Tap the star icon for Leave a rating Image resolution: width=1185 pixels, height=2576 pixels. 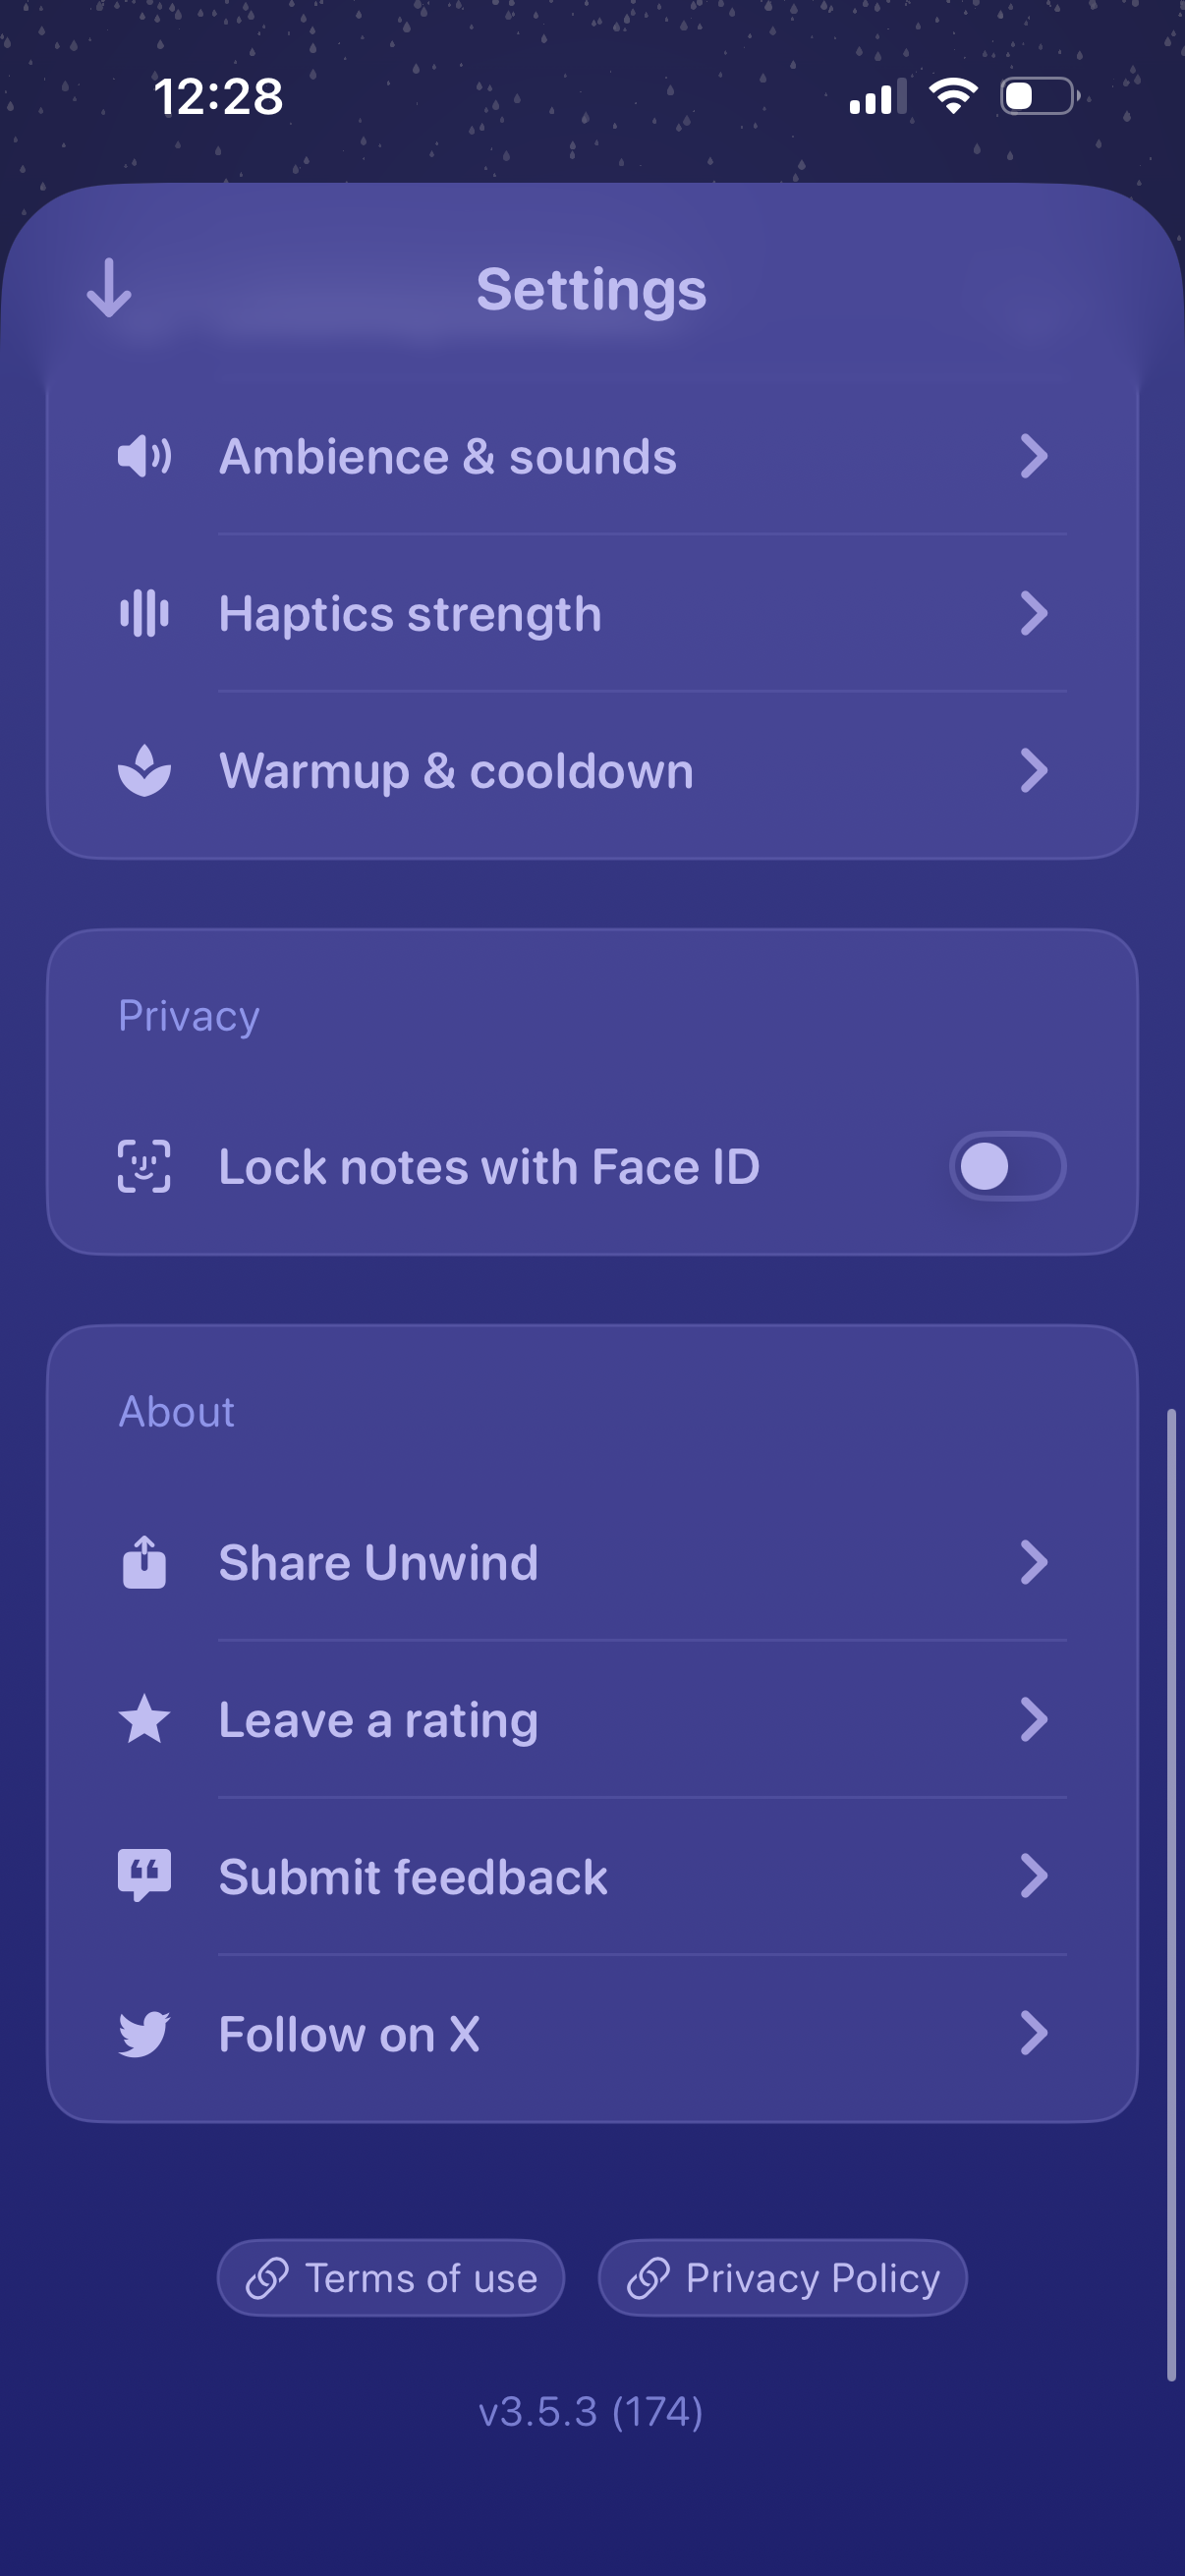[x=145, y=1719]
